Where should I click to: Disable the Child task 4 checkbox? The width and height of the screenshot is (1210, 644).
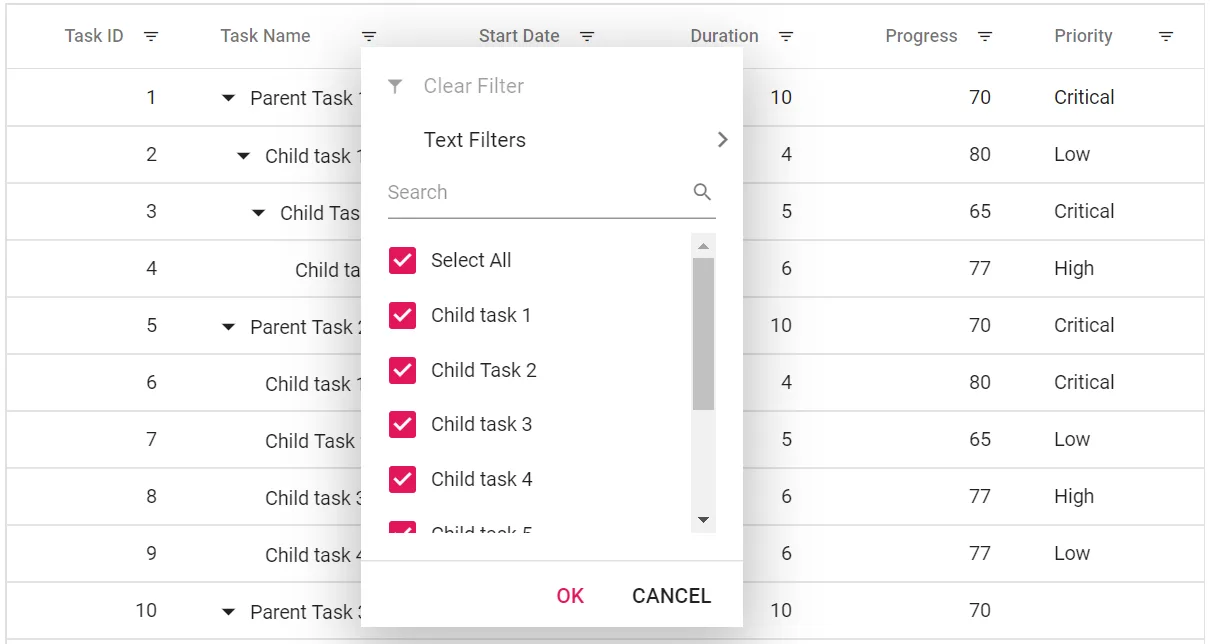point(402,479)
